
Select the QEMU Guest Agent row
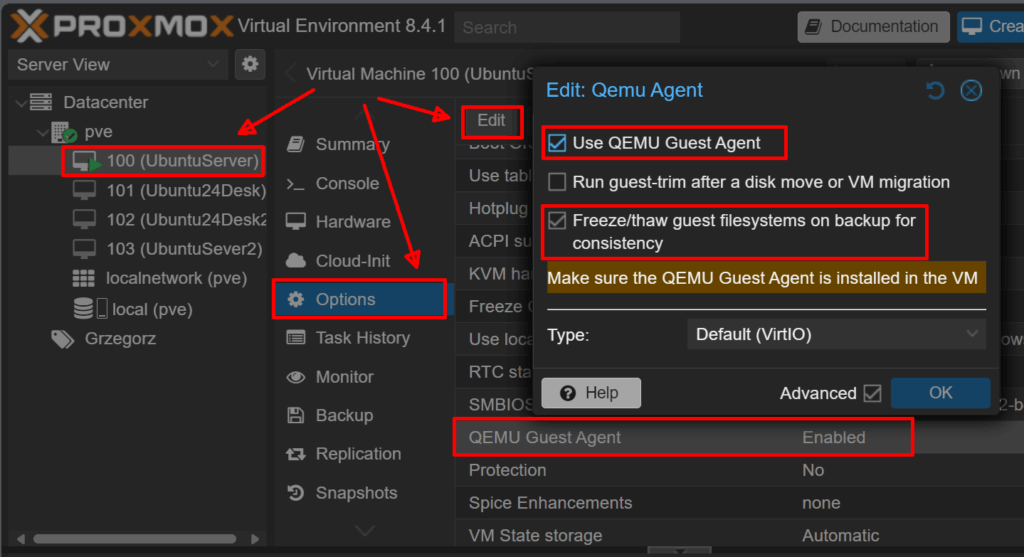click(x=739, y=438)
